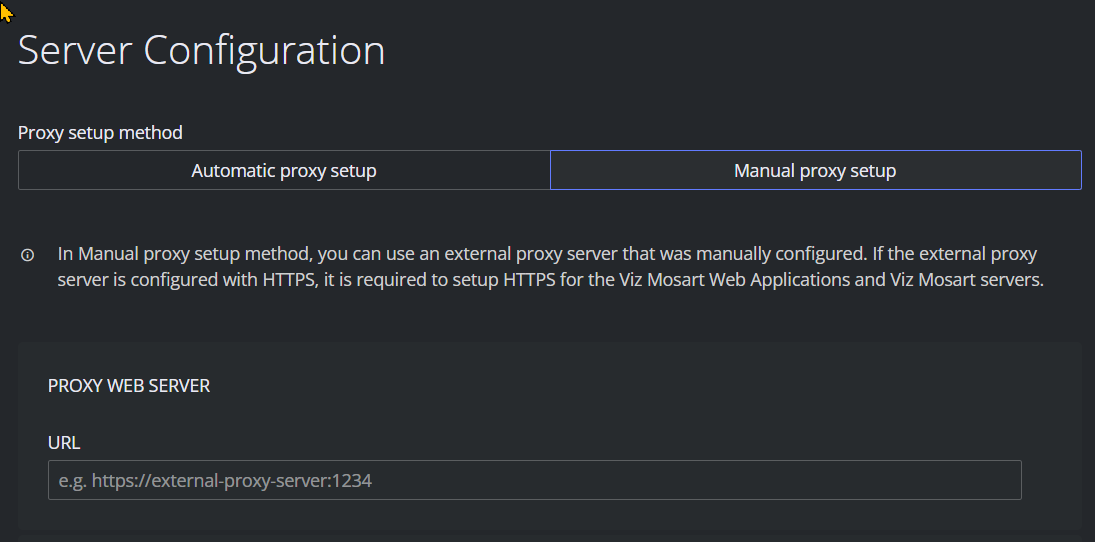Choose manual option in proxy method selector
The width and height of the screenshot is (1095, 542).
click(x=816, y=170)
